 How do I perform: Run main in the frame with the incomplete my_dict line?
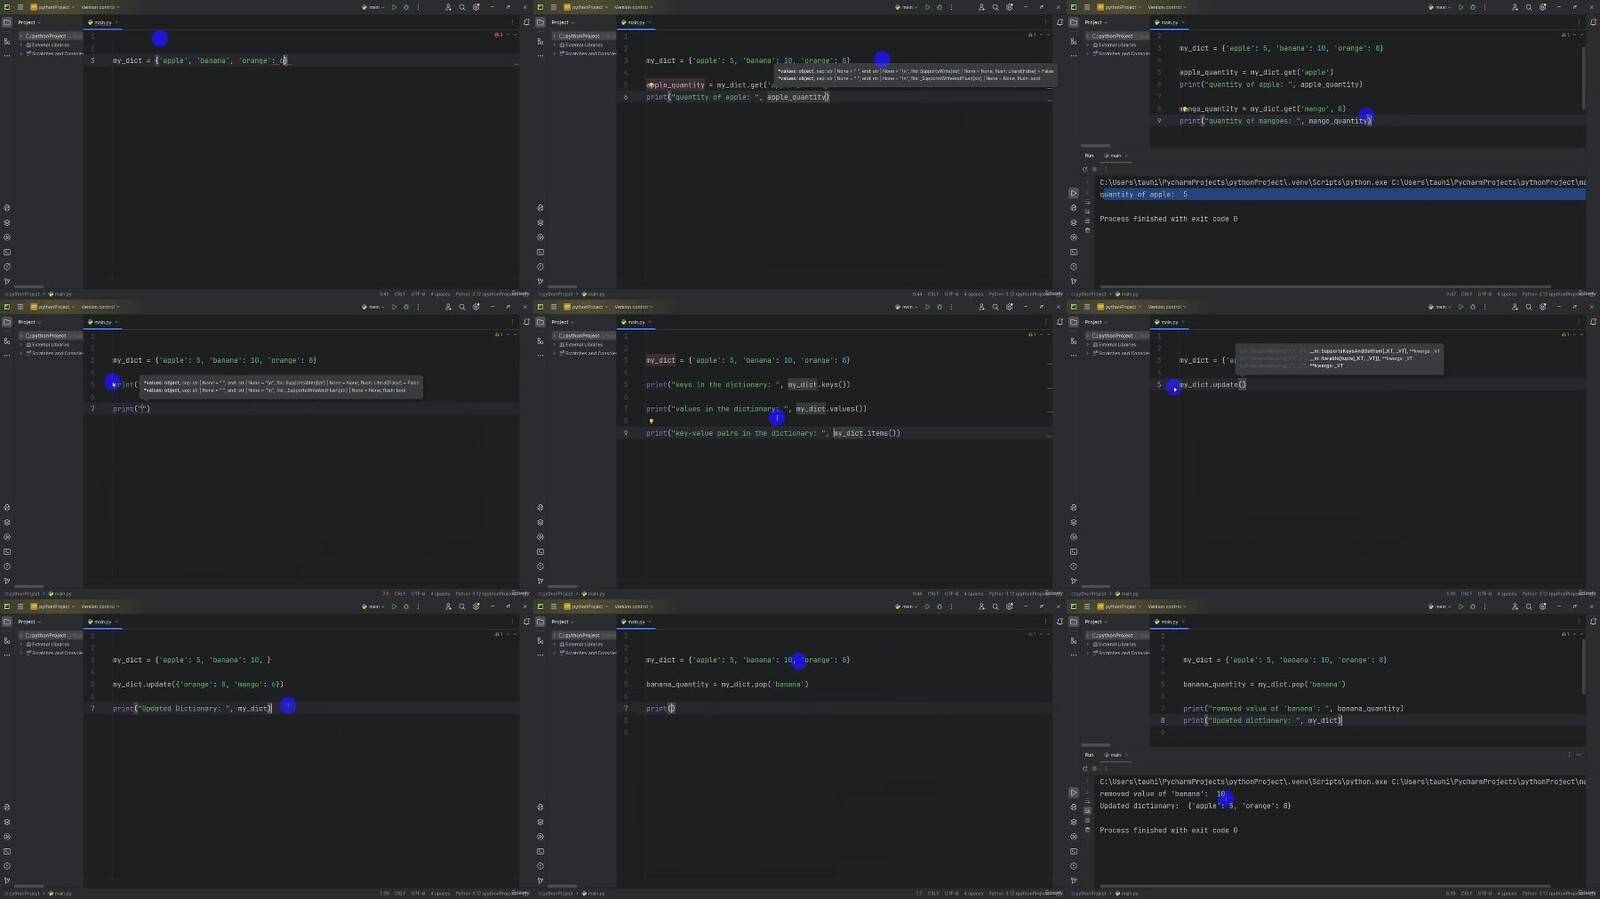pyautogui.click(x=394, y=7)
